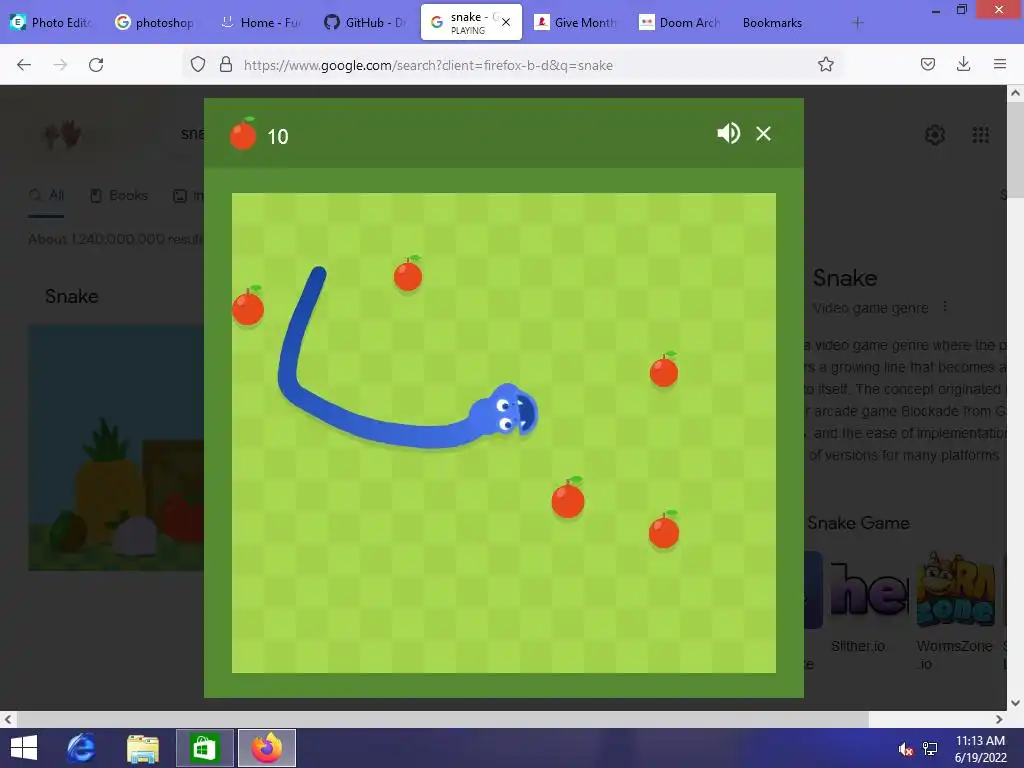Click Firefox icon in taskbar
This screenshot has width=1024, height=768.
(266, 748)
